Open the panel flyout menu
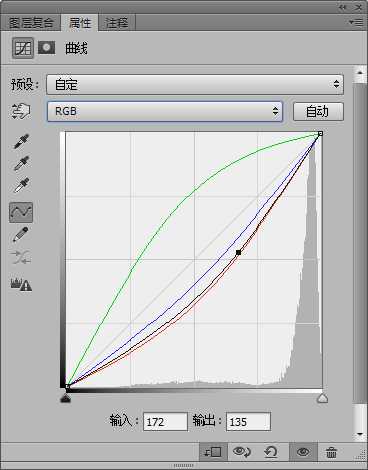The width and height of the screenshot is (368, 470). point(356,22)
